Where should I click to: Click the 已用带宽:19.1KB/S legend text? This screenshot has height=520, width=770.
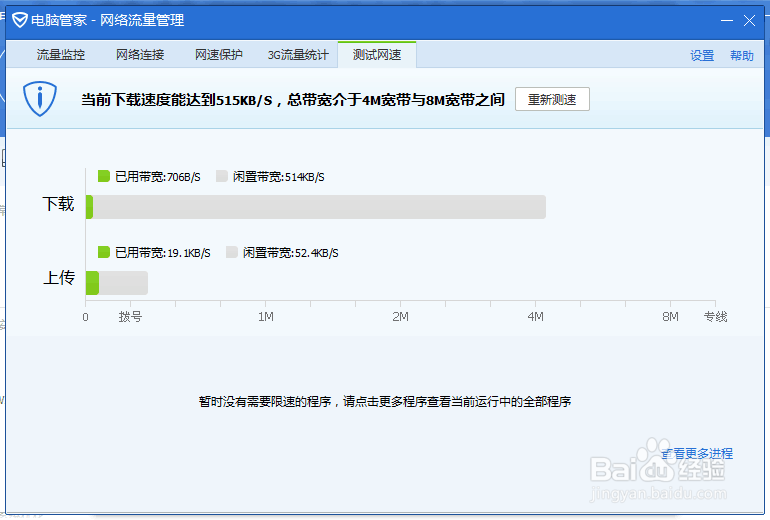[x=163, y=253]
